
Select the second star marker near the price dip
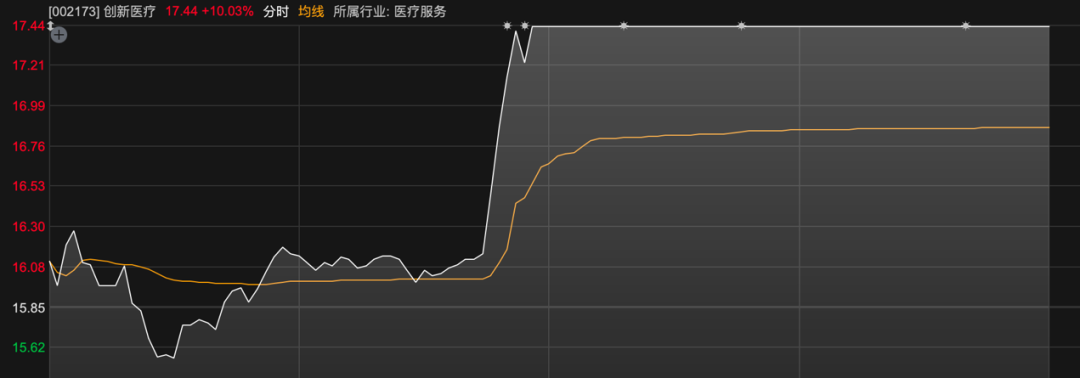tap(525, 25)
